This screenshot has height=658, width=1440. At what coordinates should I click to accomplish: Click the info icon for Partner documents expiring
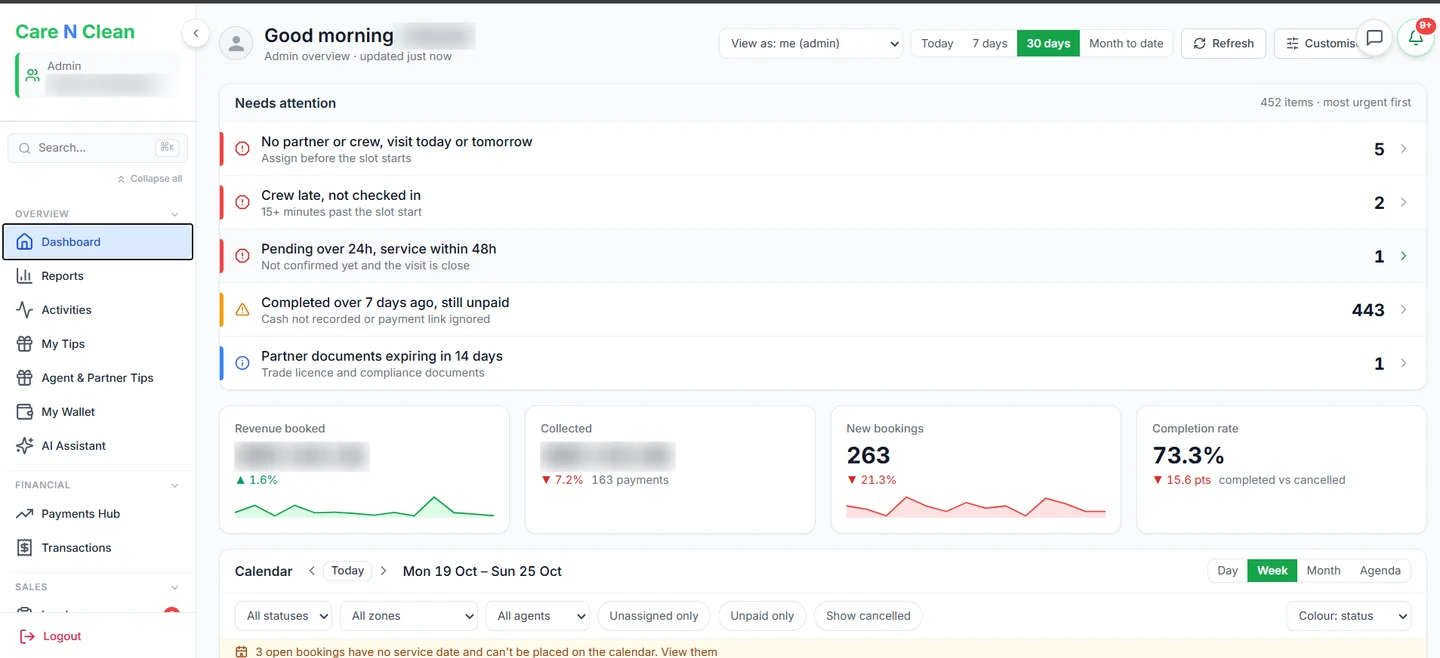(242, 363)
